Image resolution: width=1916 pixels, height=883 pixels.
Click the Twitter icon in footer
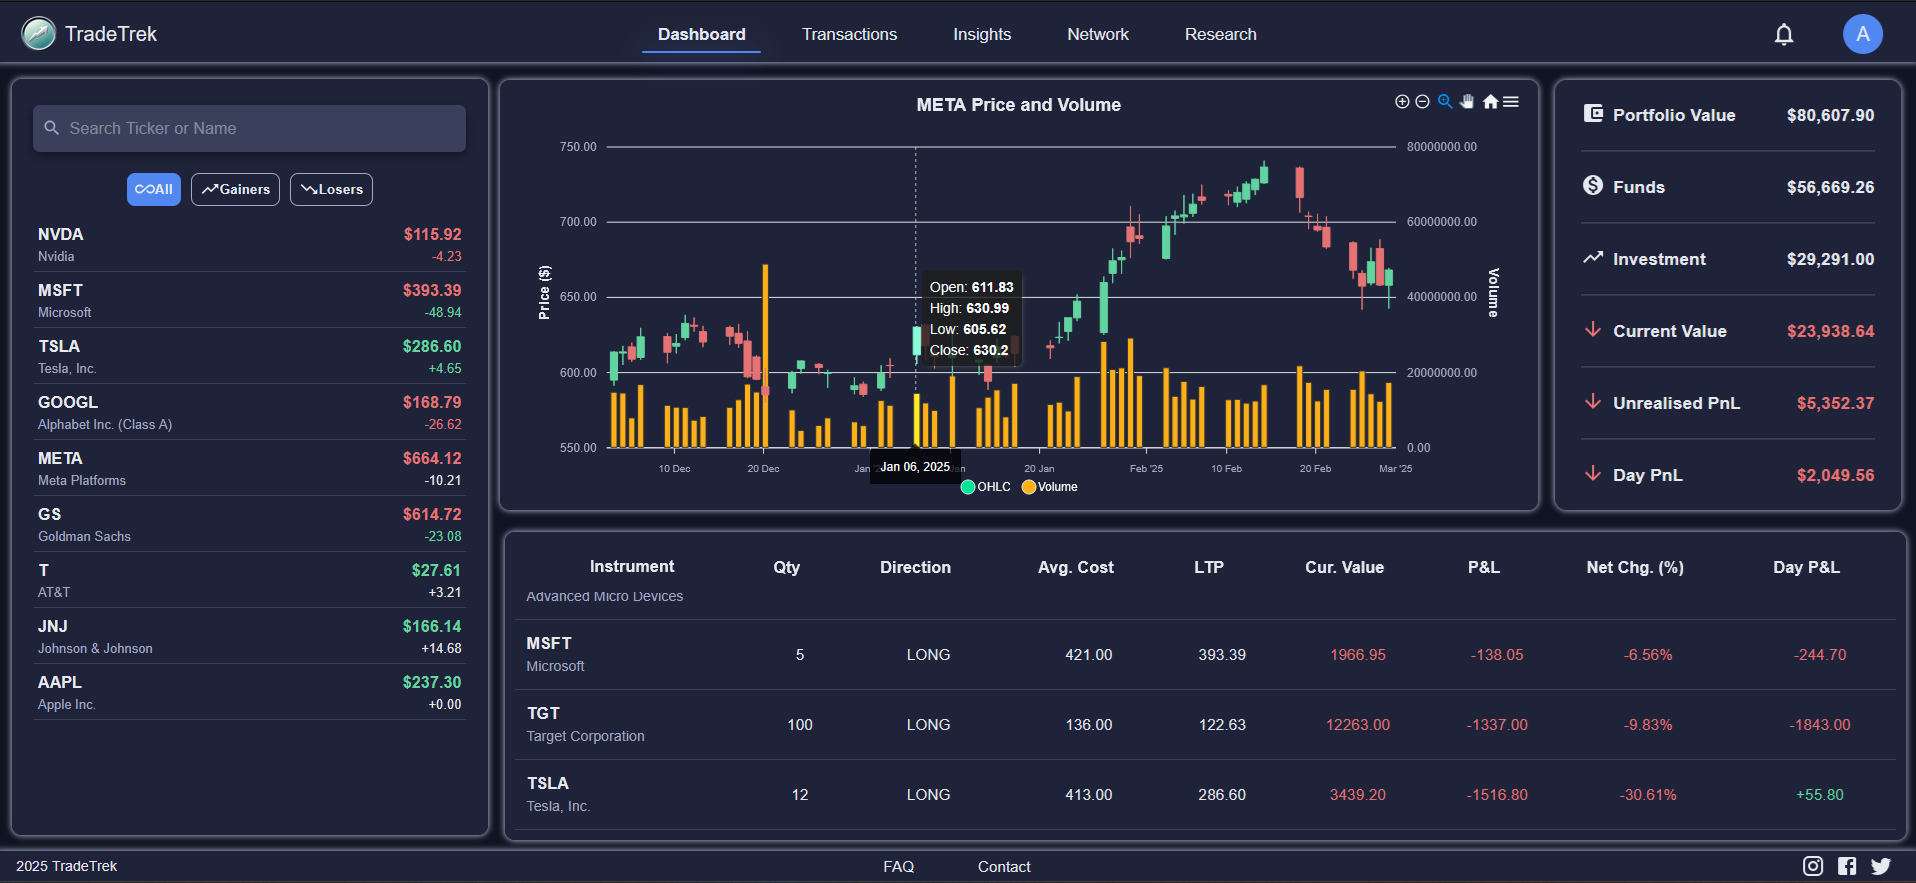coord(1881,866)
